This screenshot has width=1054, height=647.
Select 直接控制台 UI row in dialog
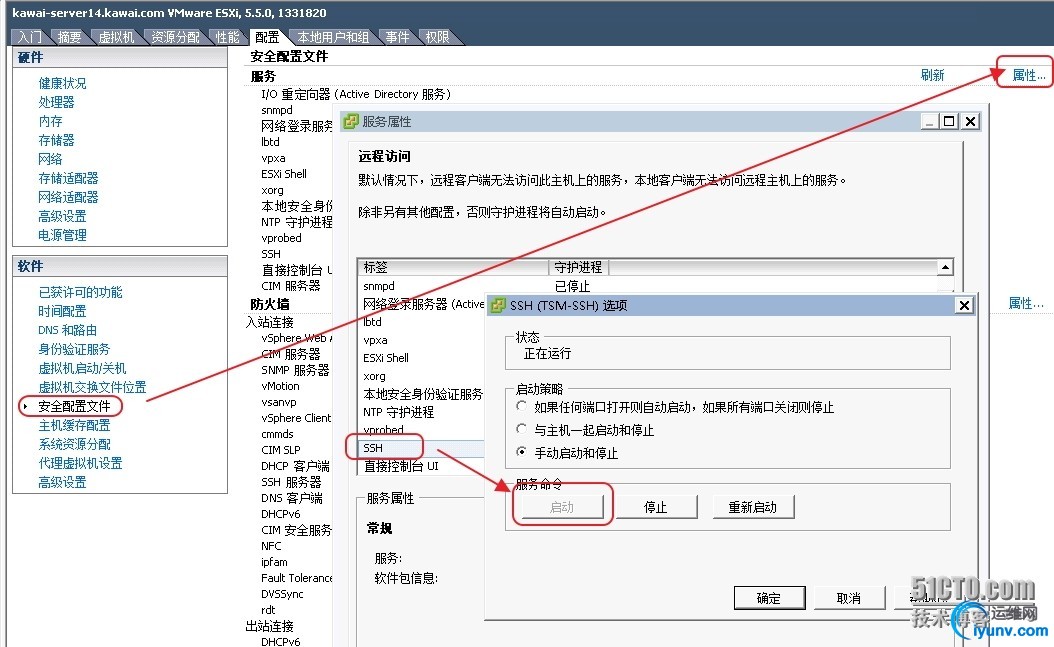(421, 466)
